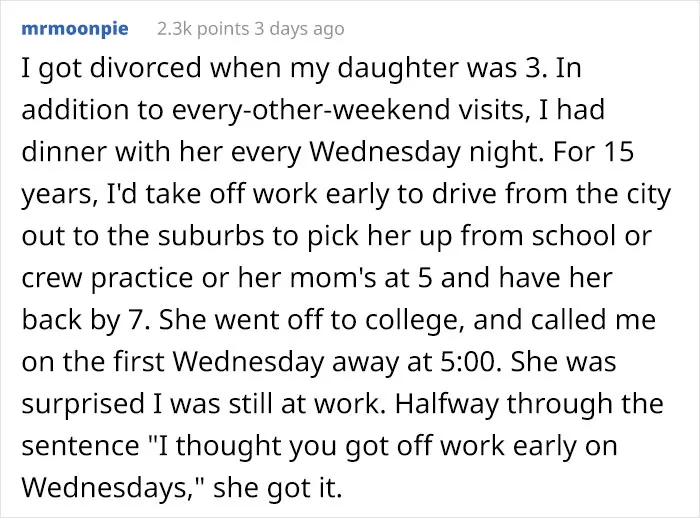Click the word "sentence" starting the quote line
Viewport: 700px width, 518px height.
[x=80, y=446]
